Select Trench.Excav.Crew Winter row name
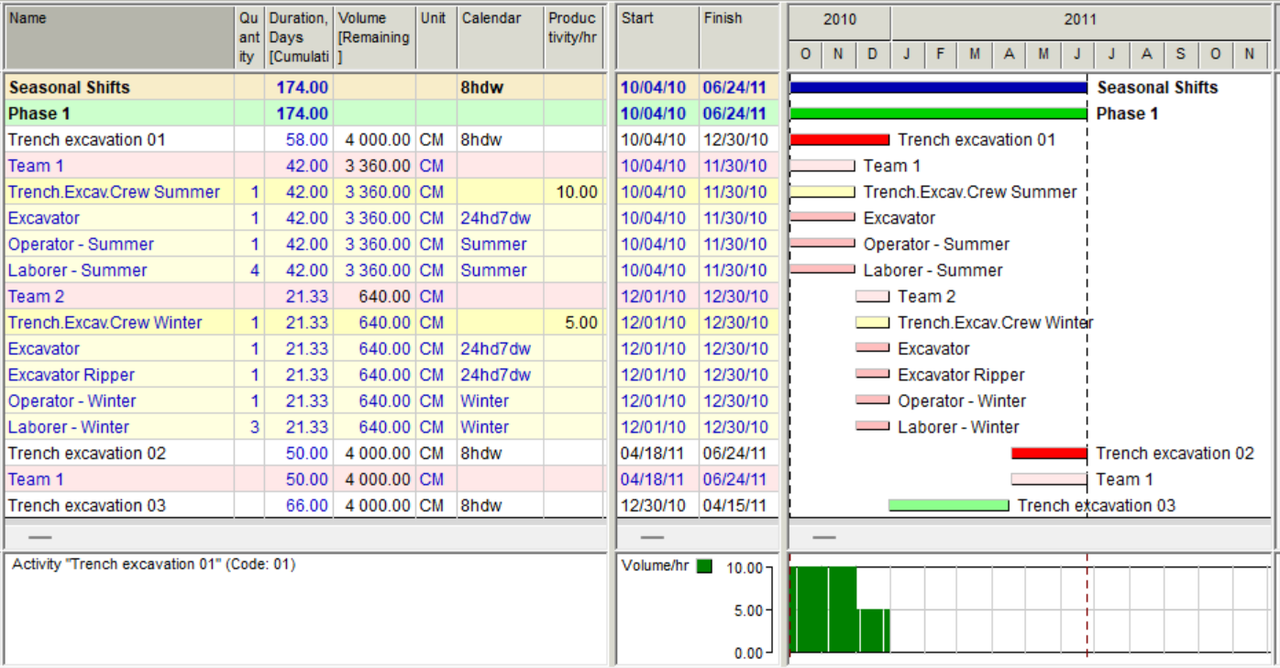Screen dimensions: 1280x668 point(105,323)
